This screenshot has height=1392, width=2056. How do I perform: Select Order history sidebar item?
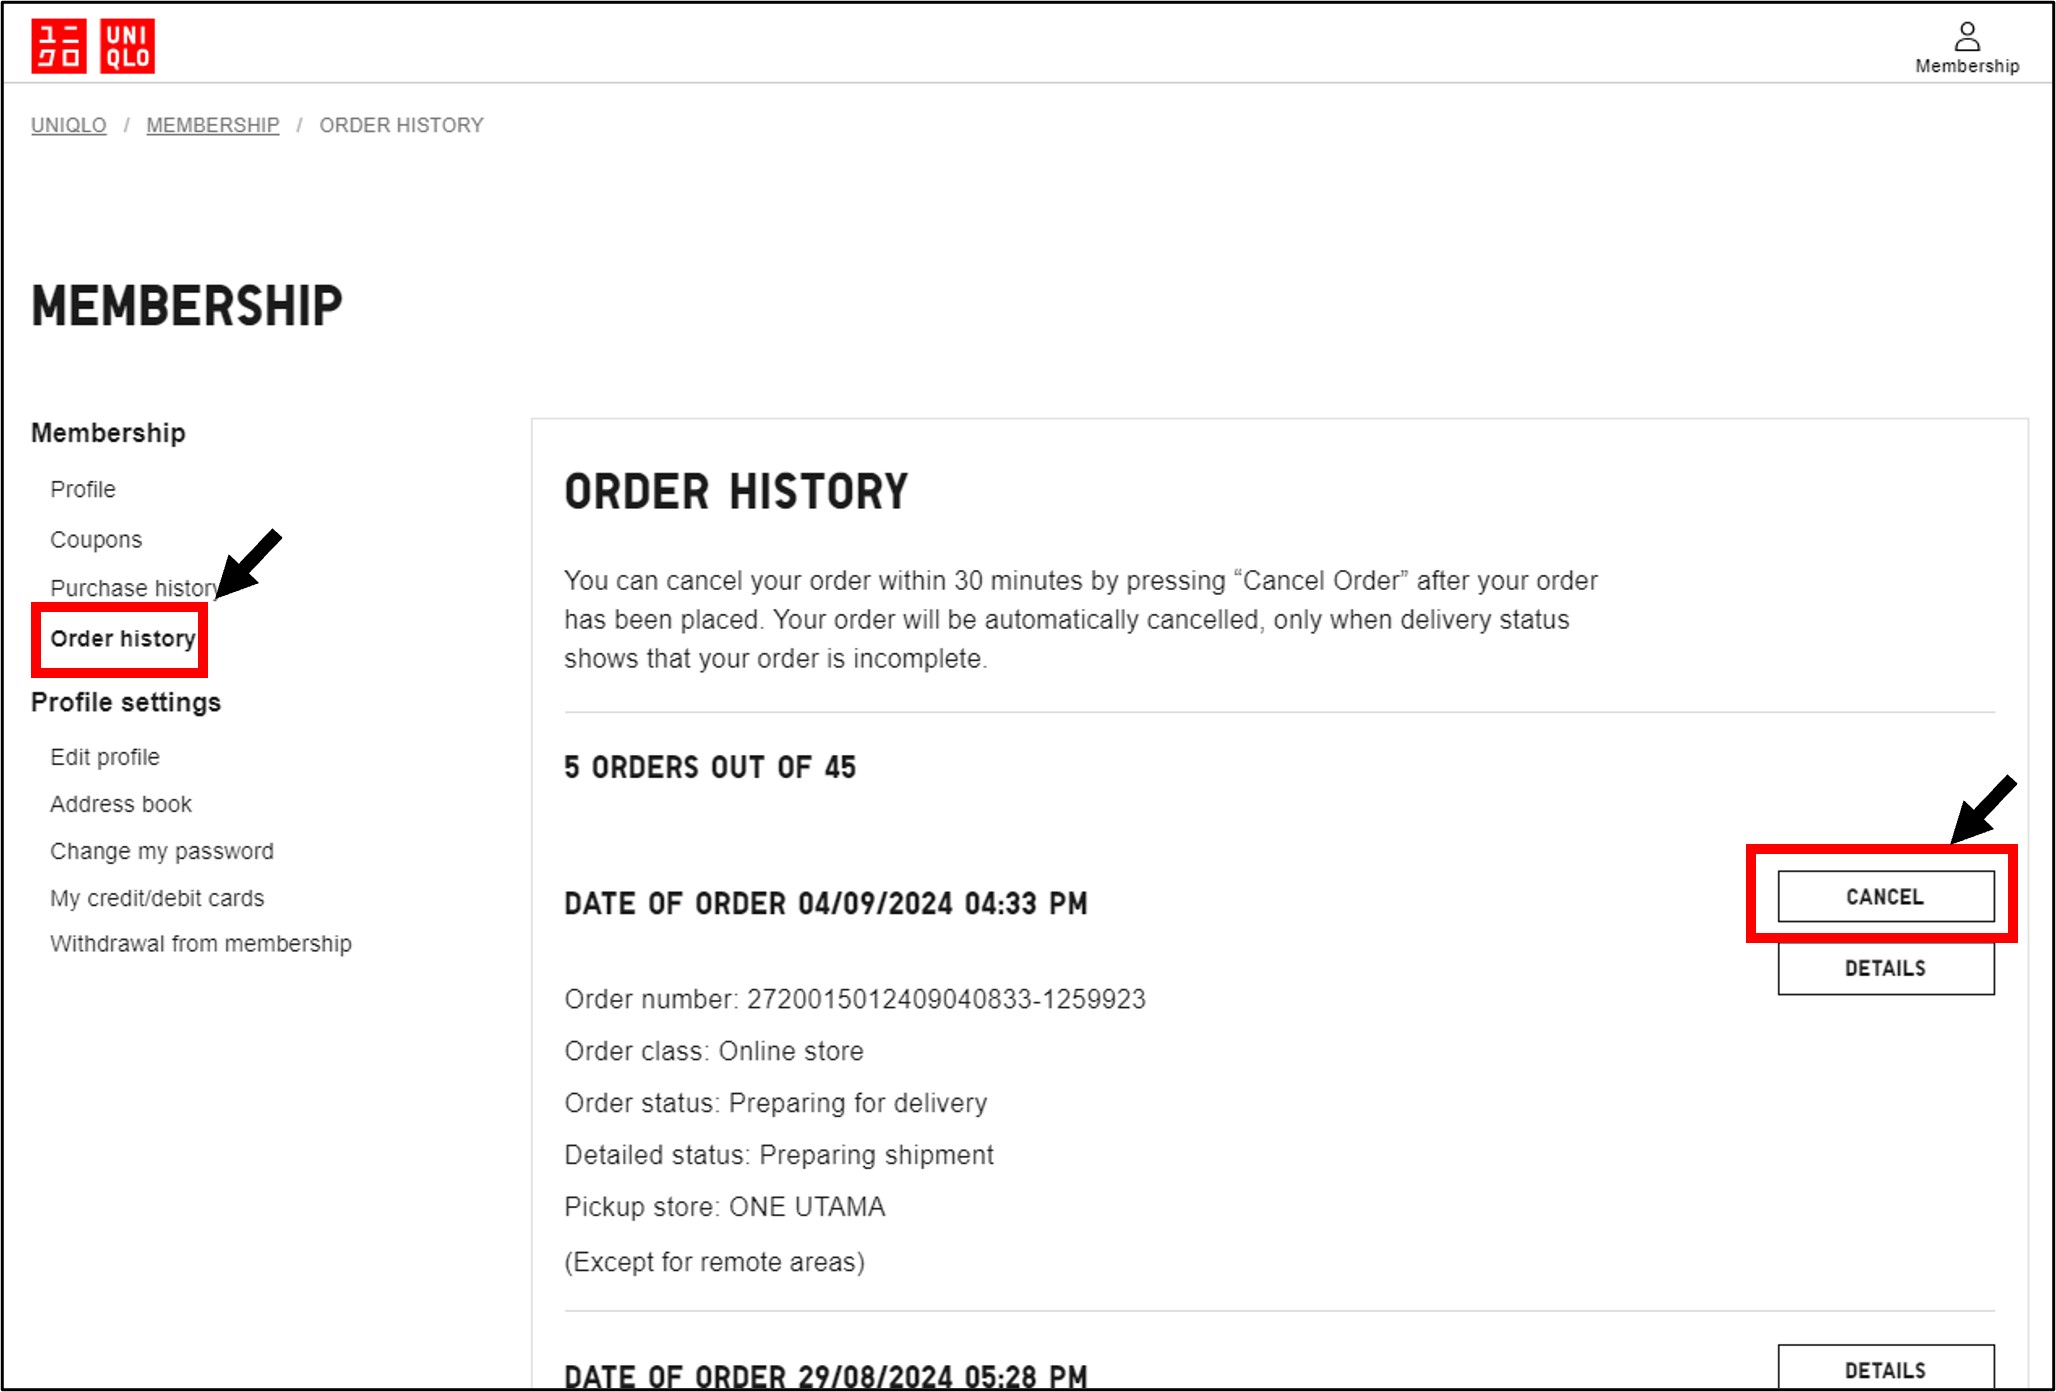point(122,639)
